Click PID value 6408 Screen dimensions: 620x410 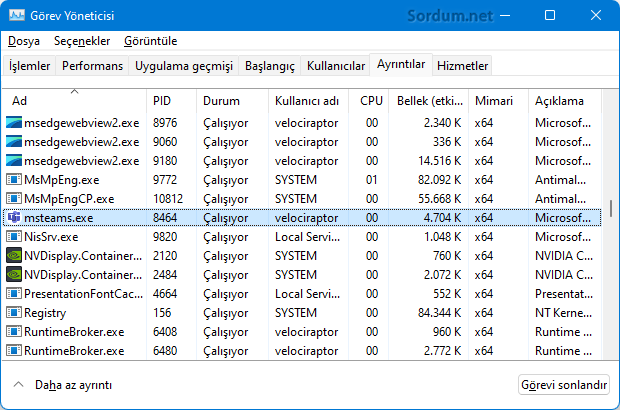[165, 332]
